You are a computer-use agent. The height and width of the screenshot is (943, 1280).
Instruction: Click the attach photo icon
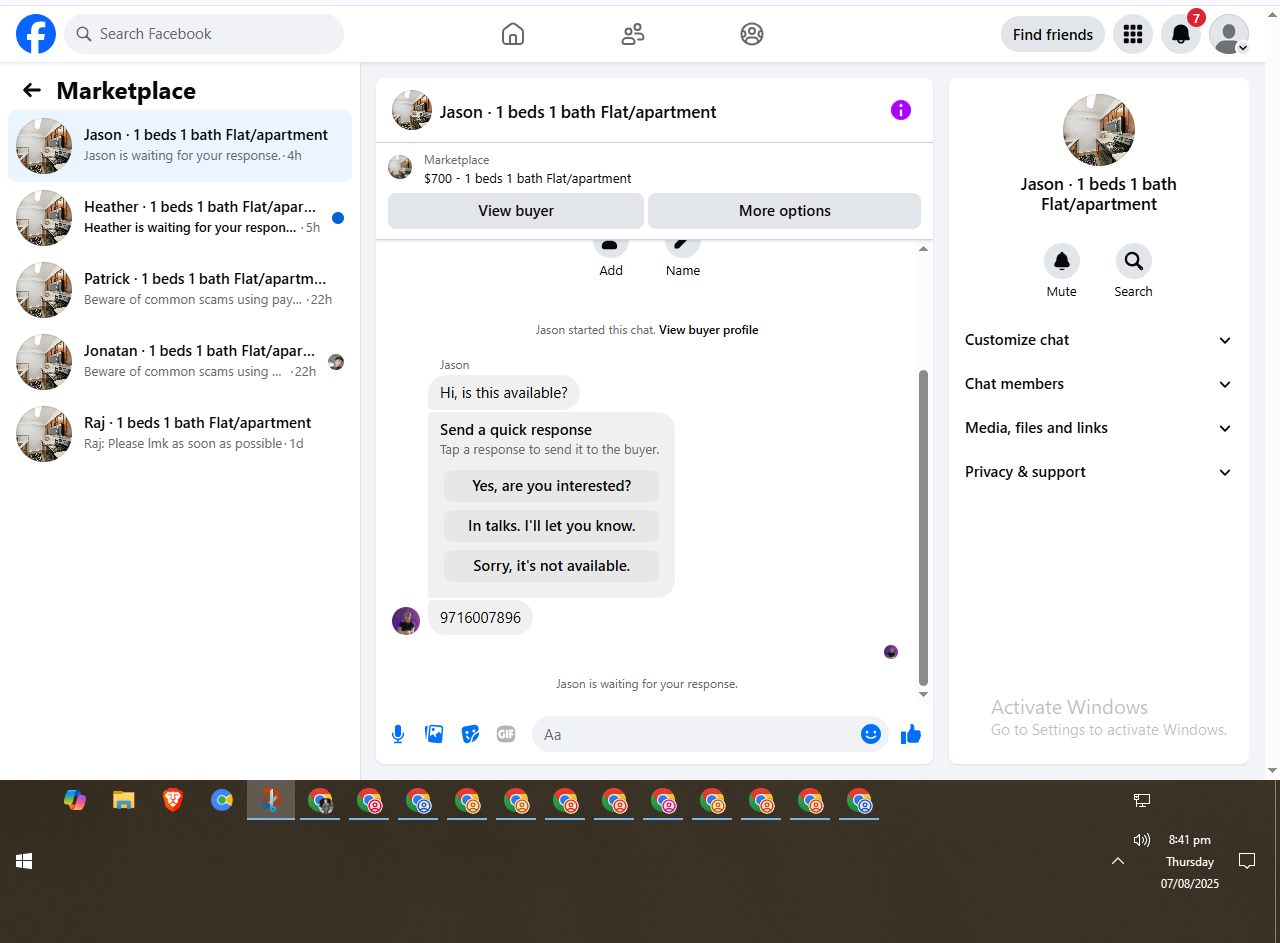click(x=434, y=734)
